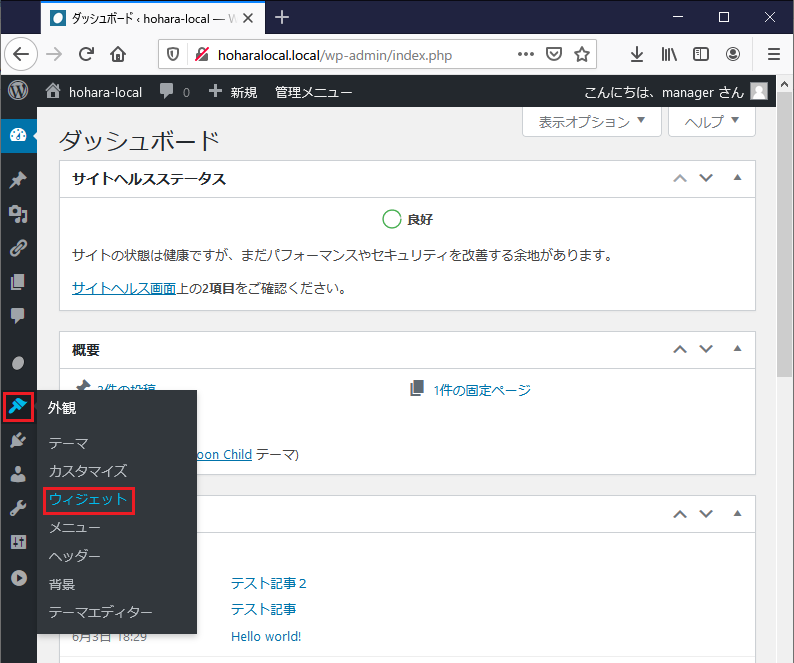The image size is (794, 663).
Task: Toggle the 概要 panel with triangle button
Action: 737,349
